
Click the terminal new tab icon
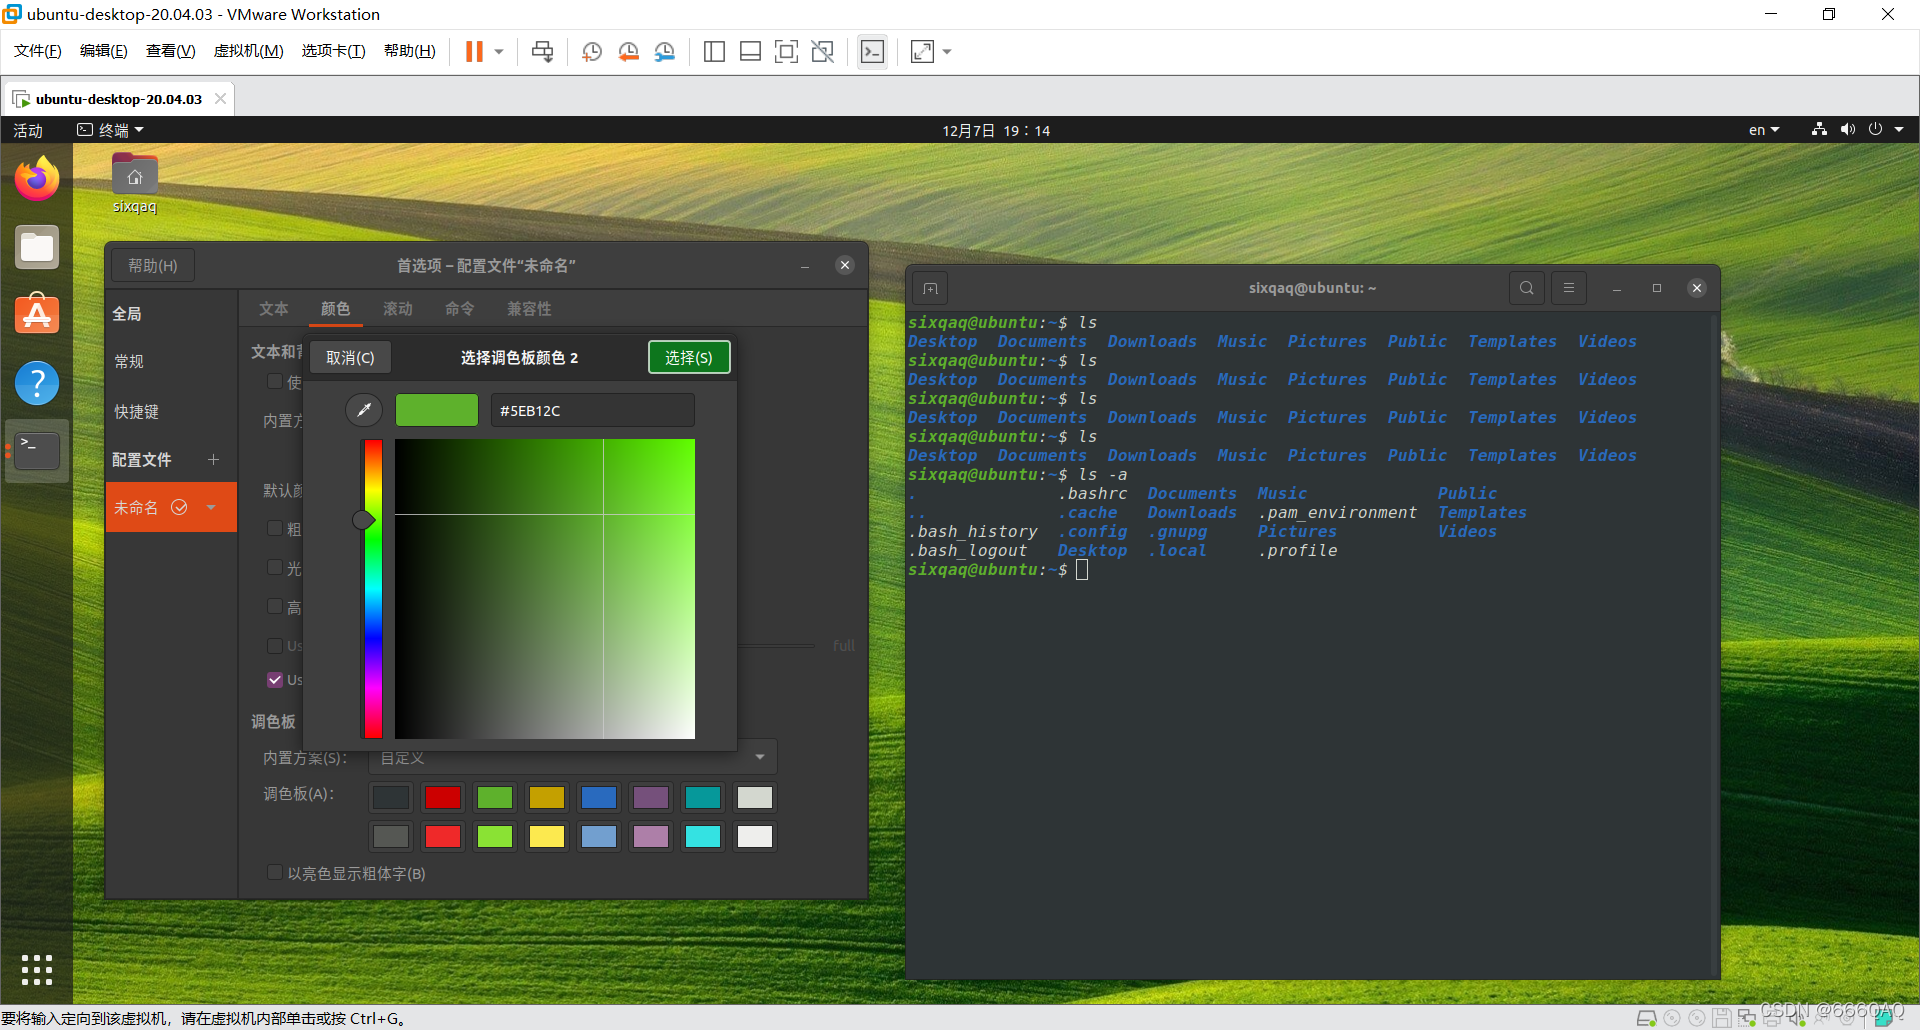930,289
